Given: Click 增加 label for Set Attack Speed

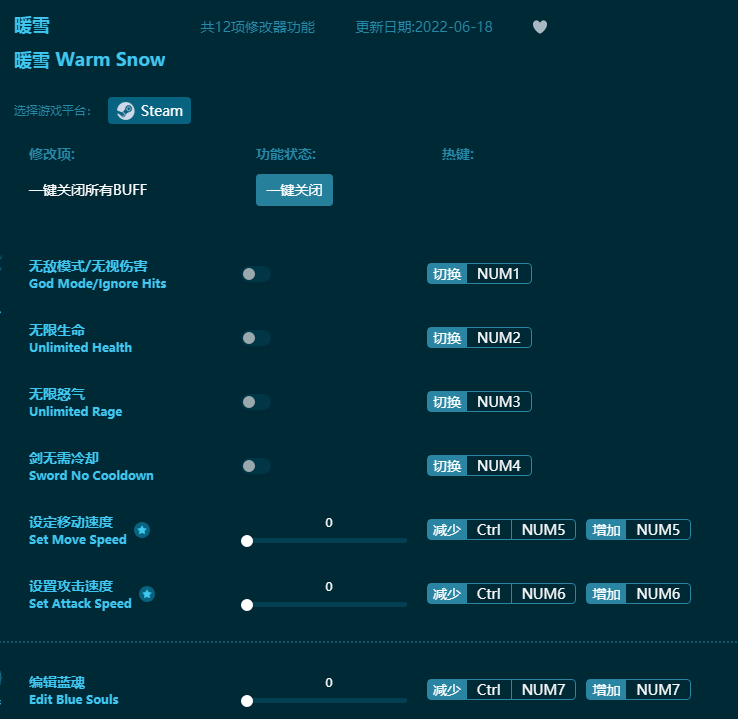Looking at the screenshot, I should coord(606,594).
